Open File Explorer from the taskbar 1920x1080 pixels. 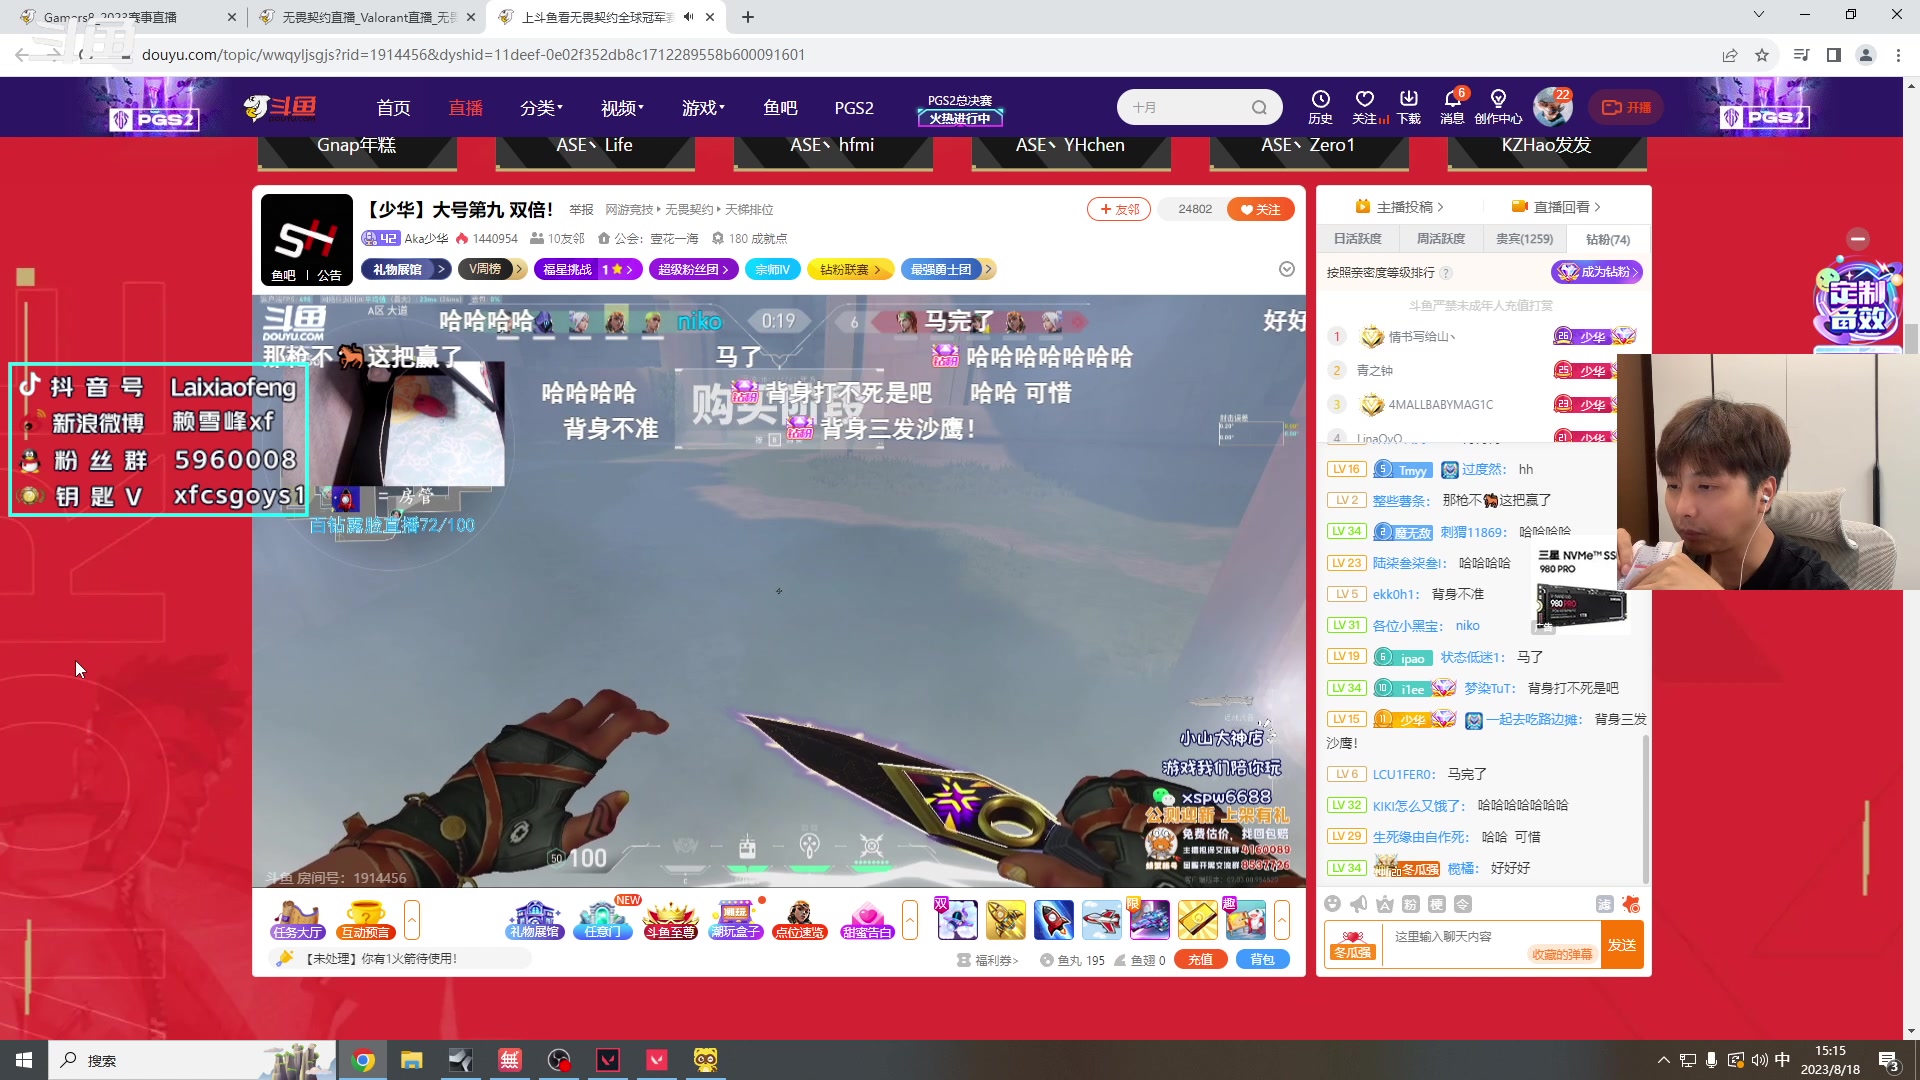tap(412, 1060)
